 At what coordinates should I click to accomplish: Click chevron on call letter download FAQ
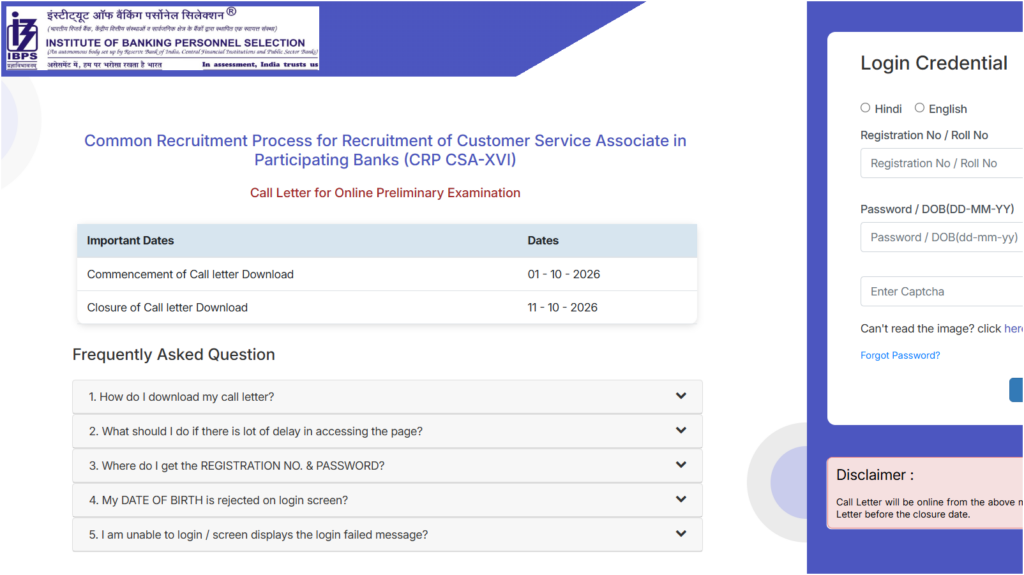[681, 396]
